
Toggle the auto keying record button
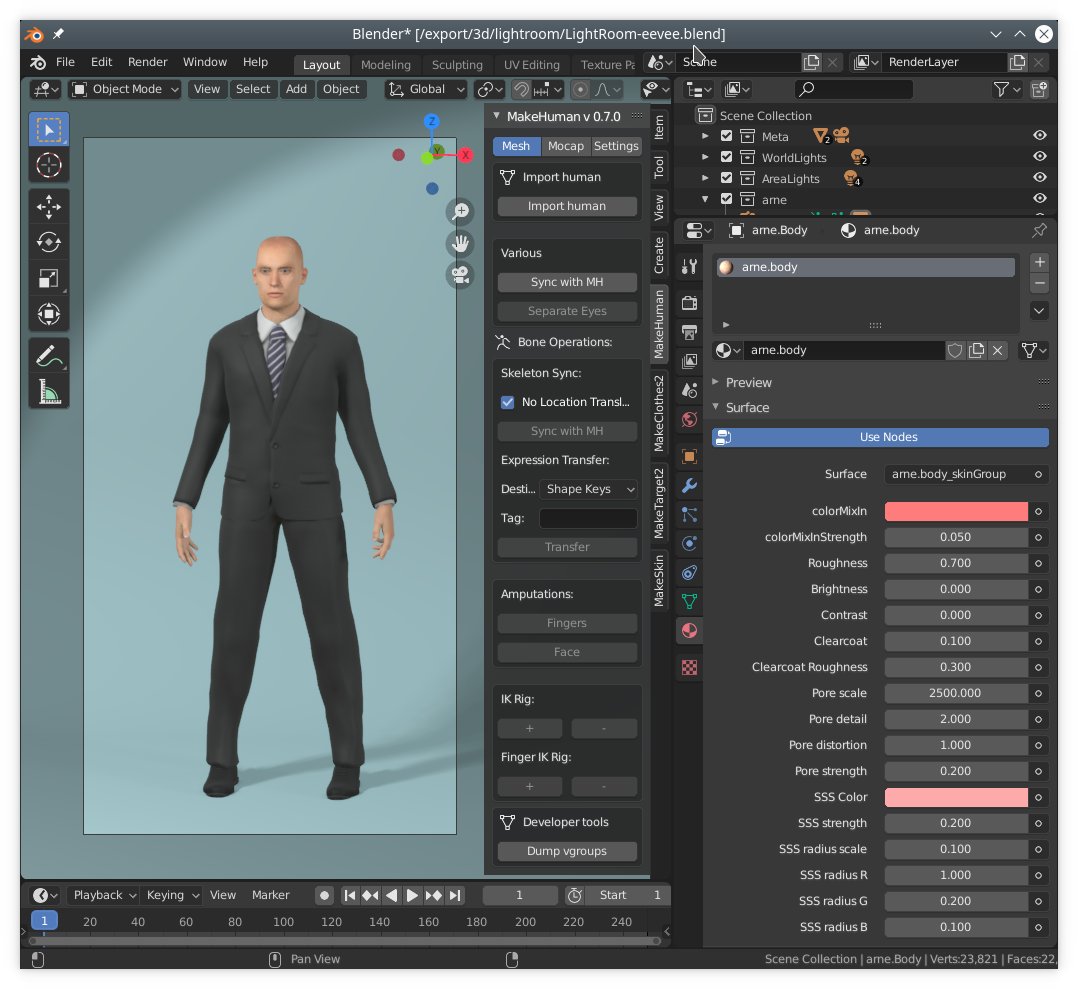[324, 895]
